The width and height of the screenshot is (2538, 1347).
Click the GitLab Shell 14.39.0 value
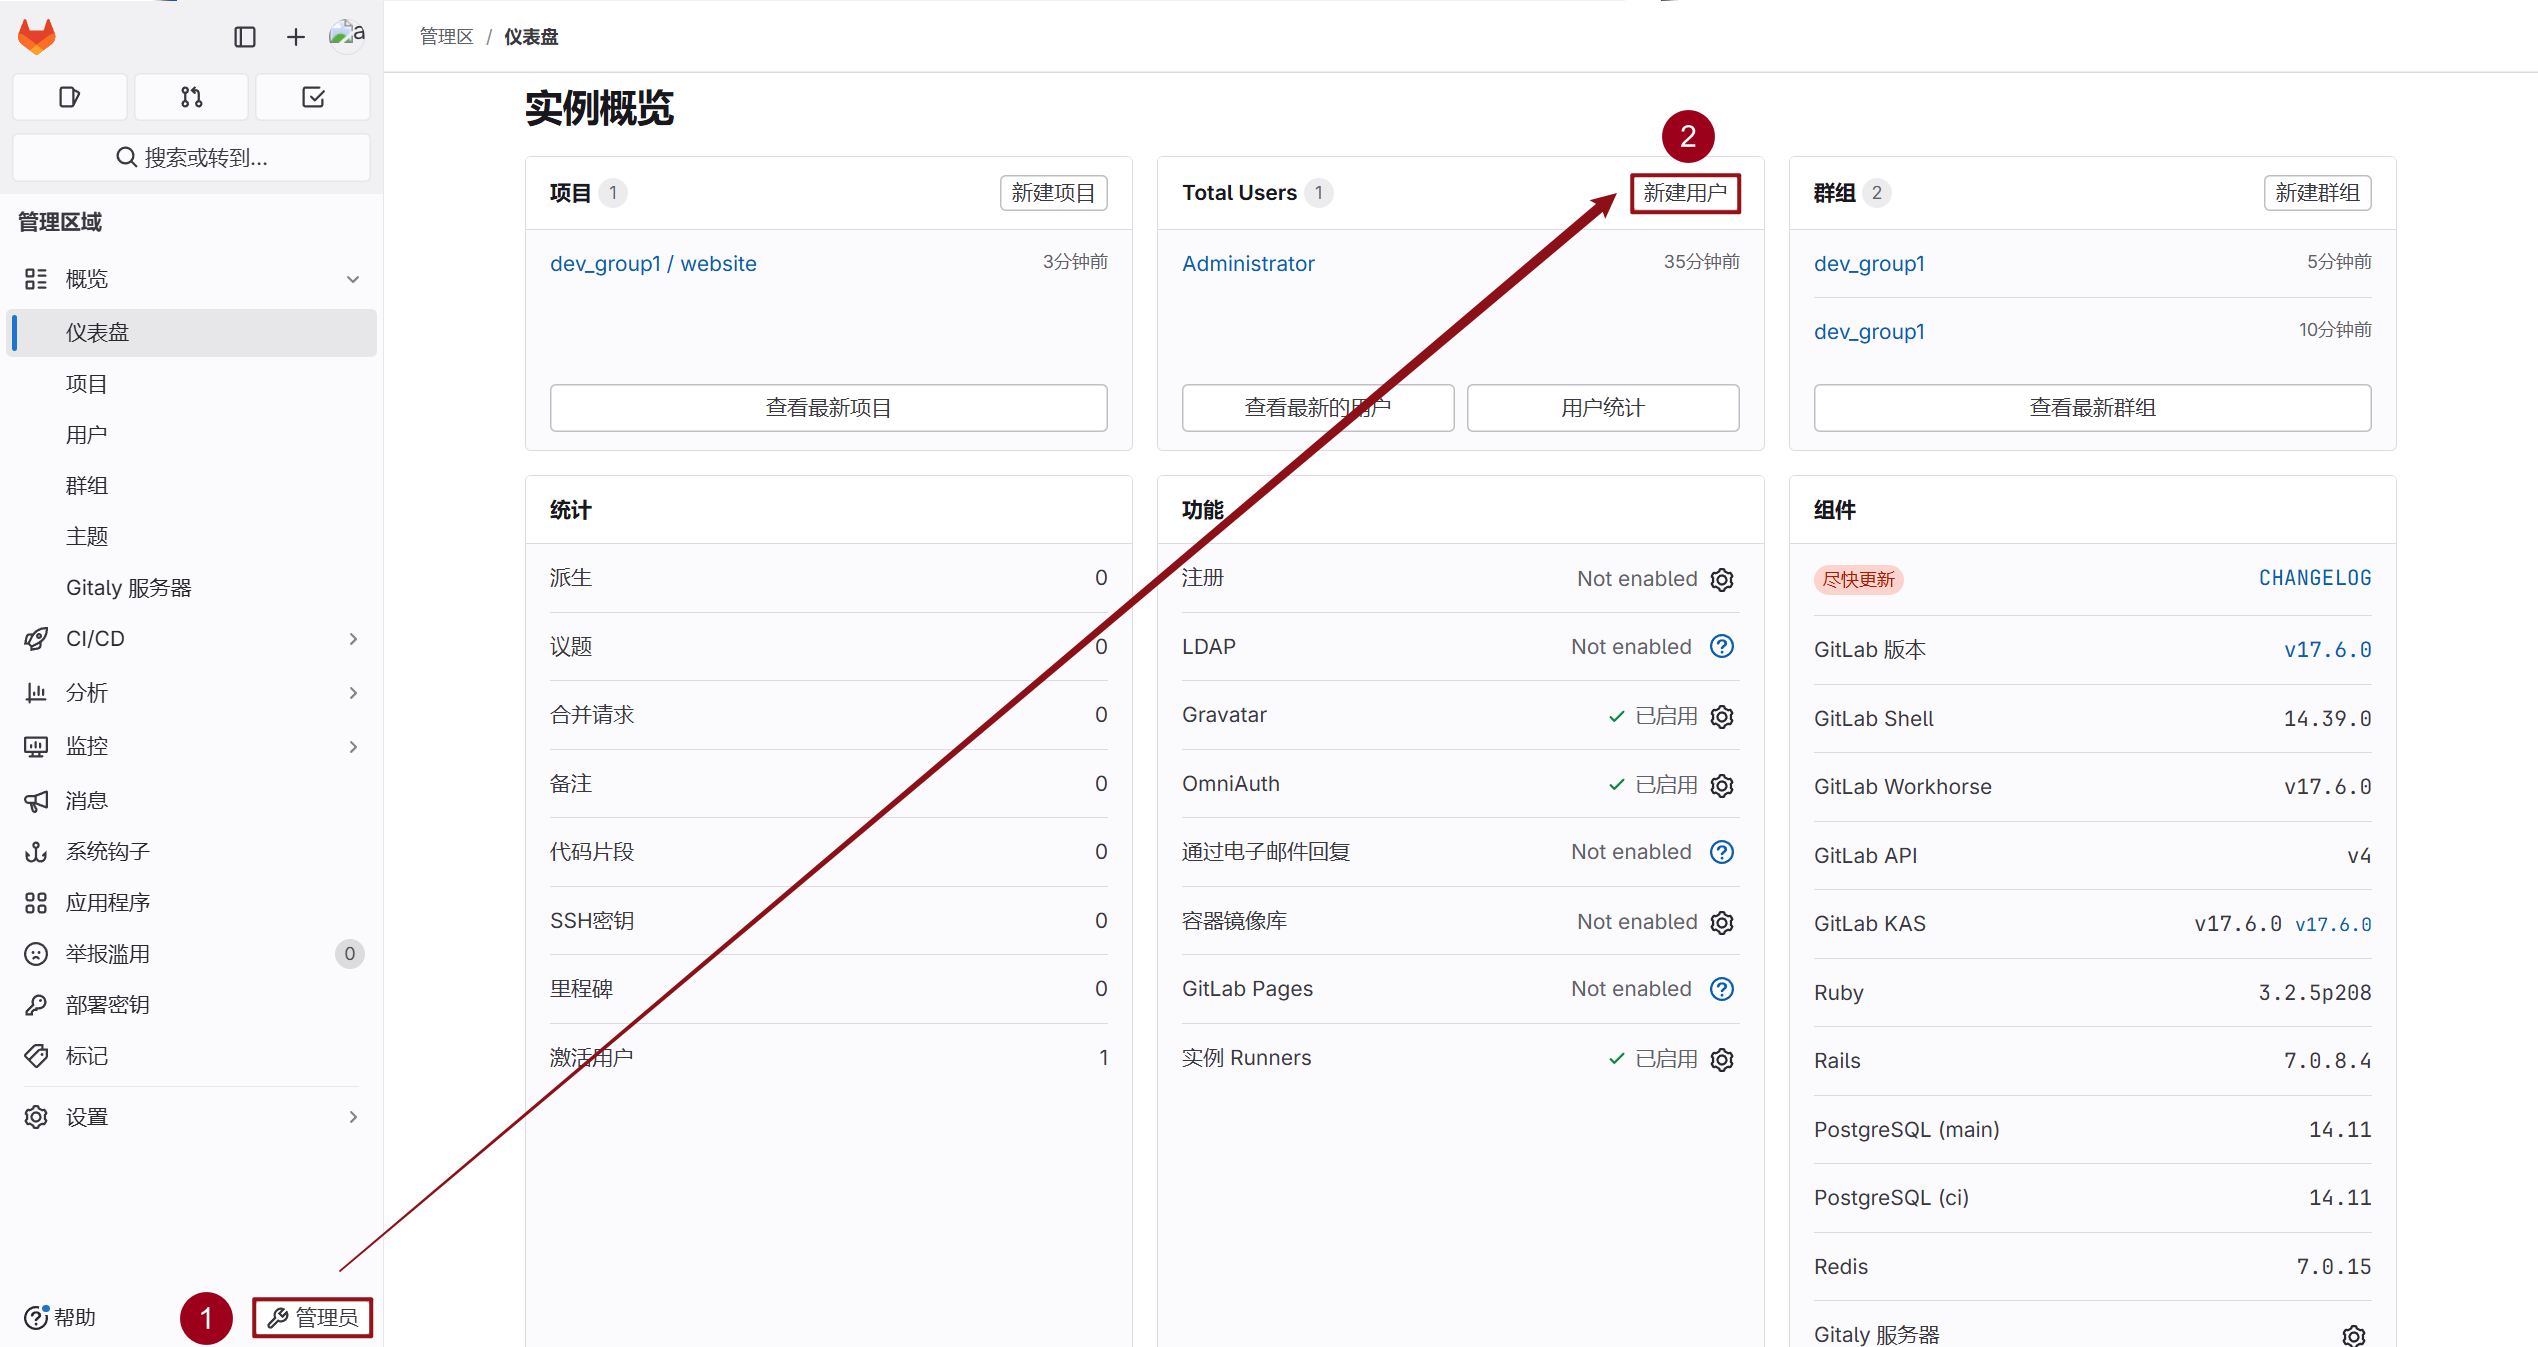coord(2327,719)
